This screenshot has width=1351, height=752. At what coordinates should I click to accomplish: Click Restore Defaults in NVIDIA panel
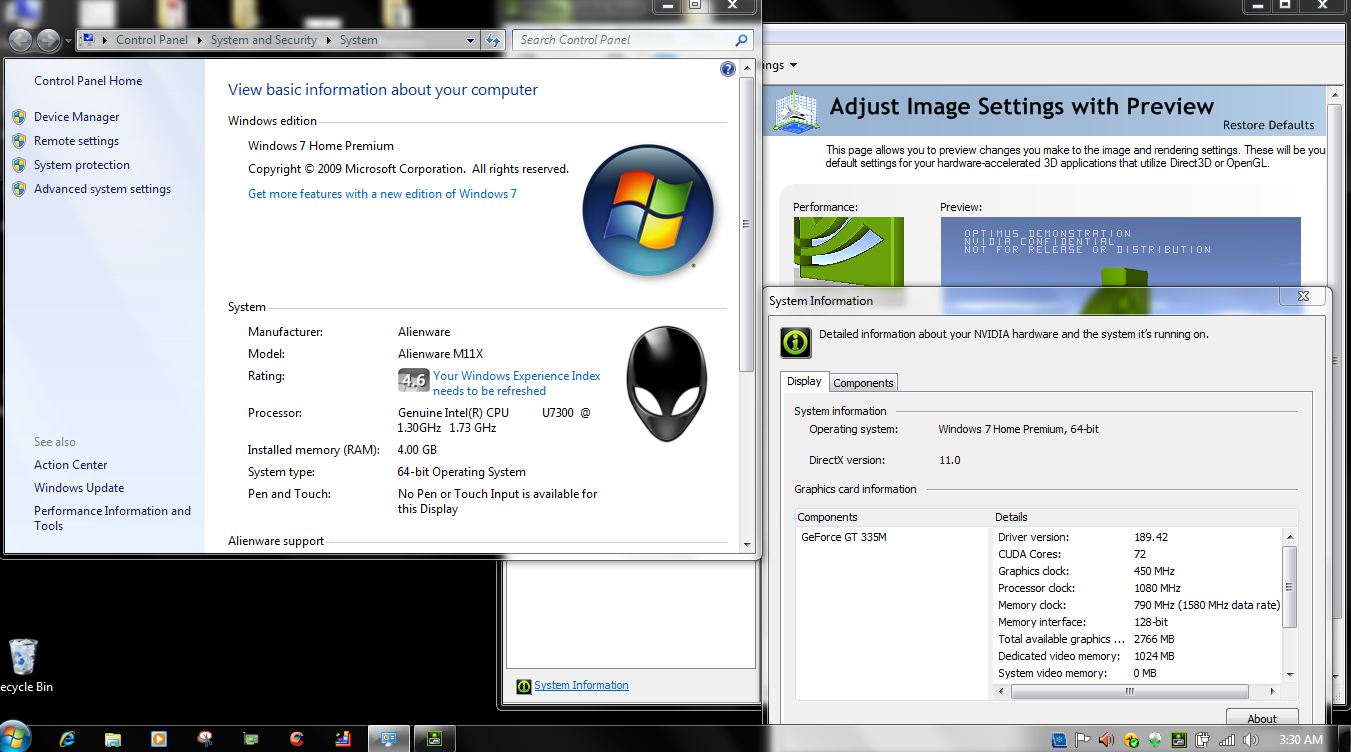click(x=1268, y=125)
